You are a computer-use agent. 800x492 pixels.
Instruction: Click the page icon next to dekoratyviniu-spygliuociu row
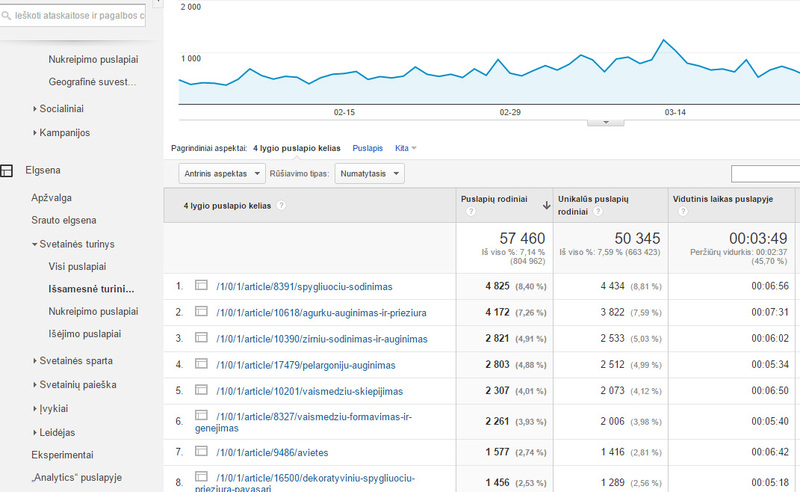click(201, 477)
